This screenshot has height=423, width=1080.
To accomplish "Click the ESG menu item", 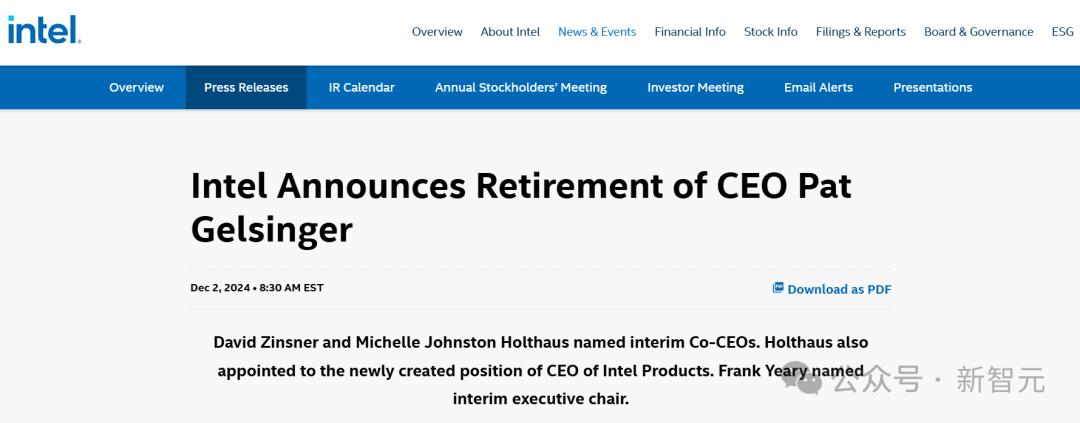I will [1062, 32].
